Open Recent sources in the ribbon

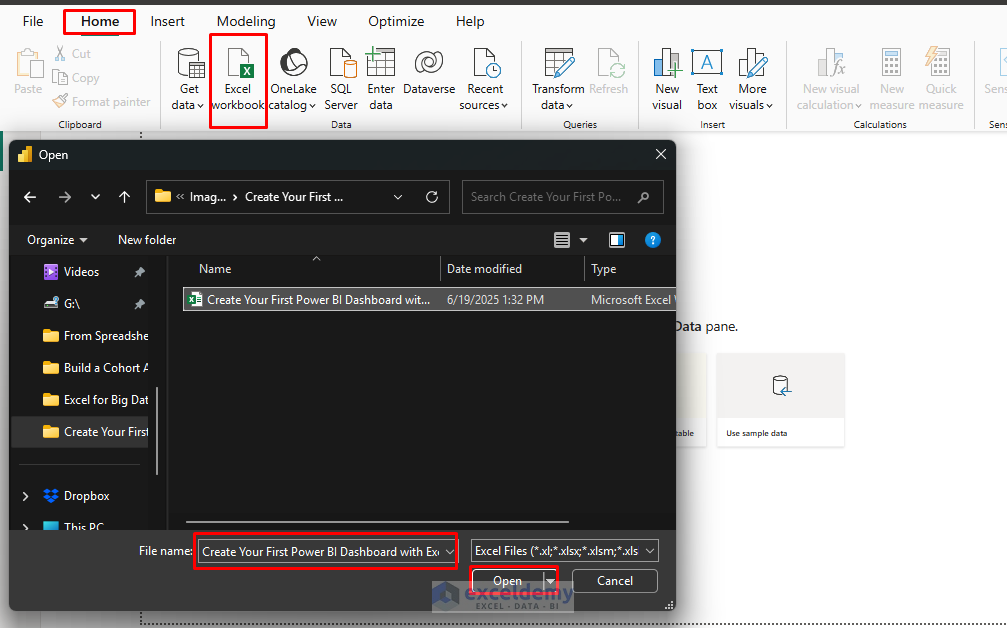pyautogui.click(x=484, y=80)
